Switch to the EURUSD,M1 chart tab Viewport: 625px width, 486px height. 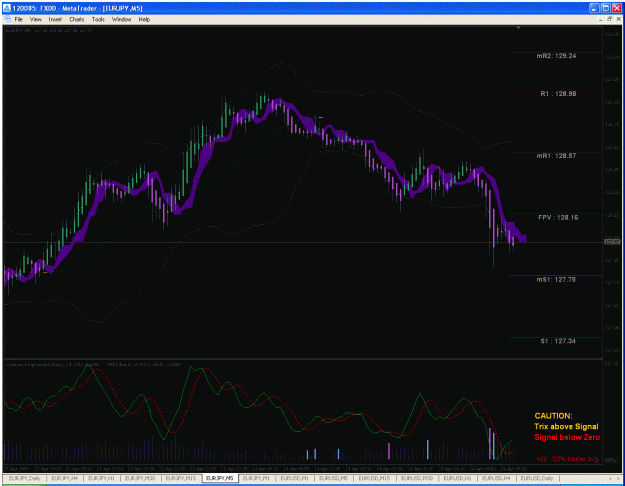point(294,478)
